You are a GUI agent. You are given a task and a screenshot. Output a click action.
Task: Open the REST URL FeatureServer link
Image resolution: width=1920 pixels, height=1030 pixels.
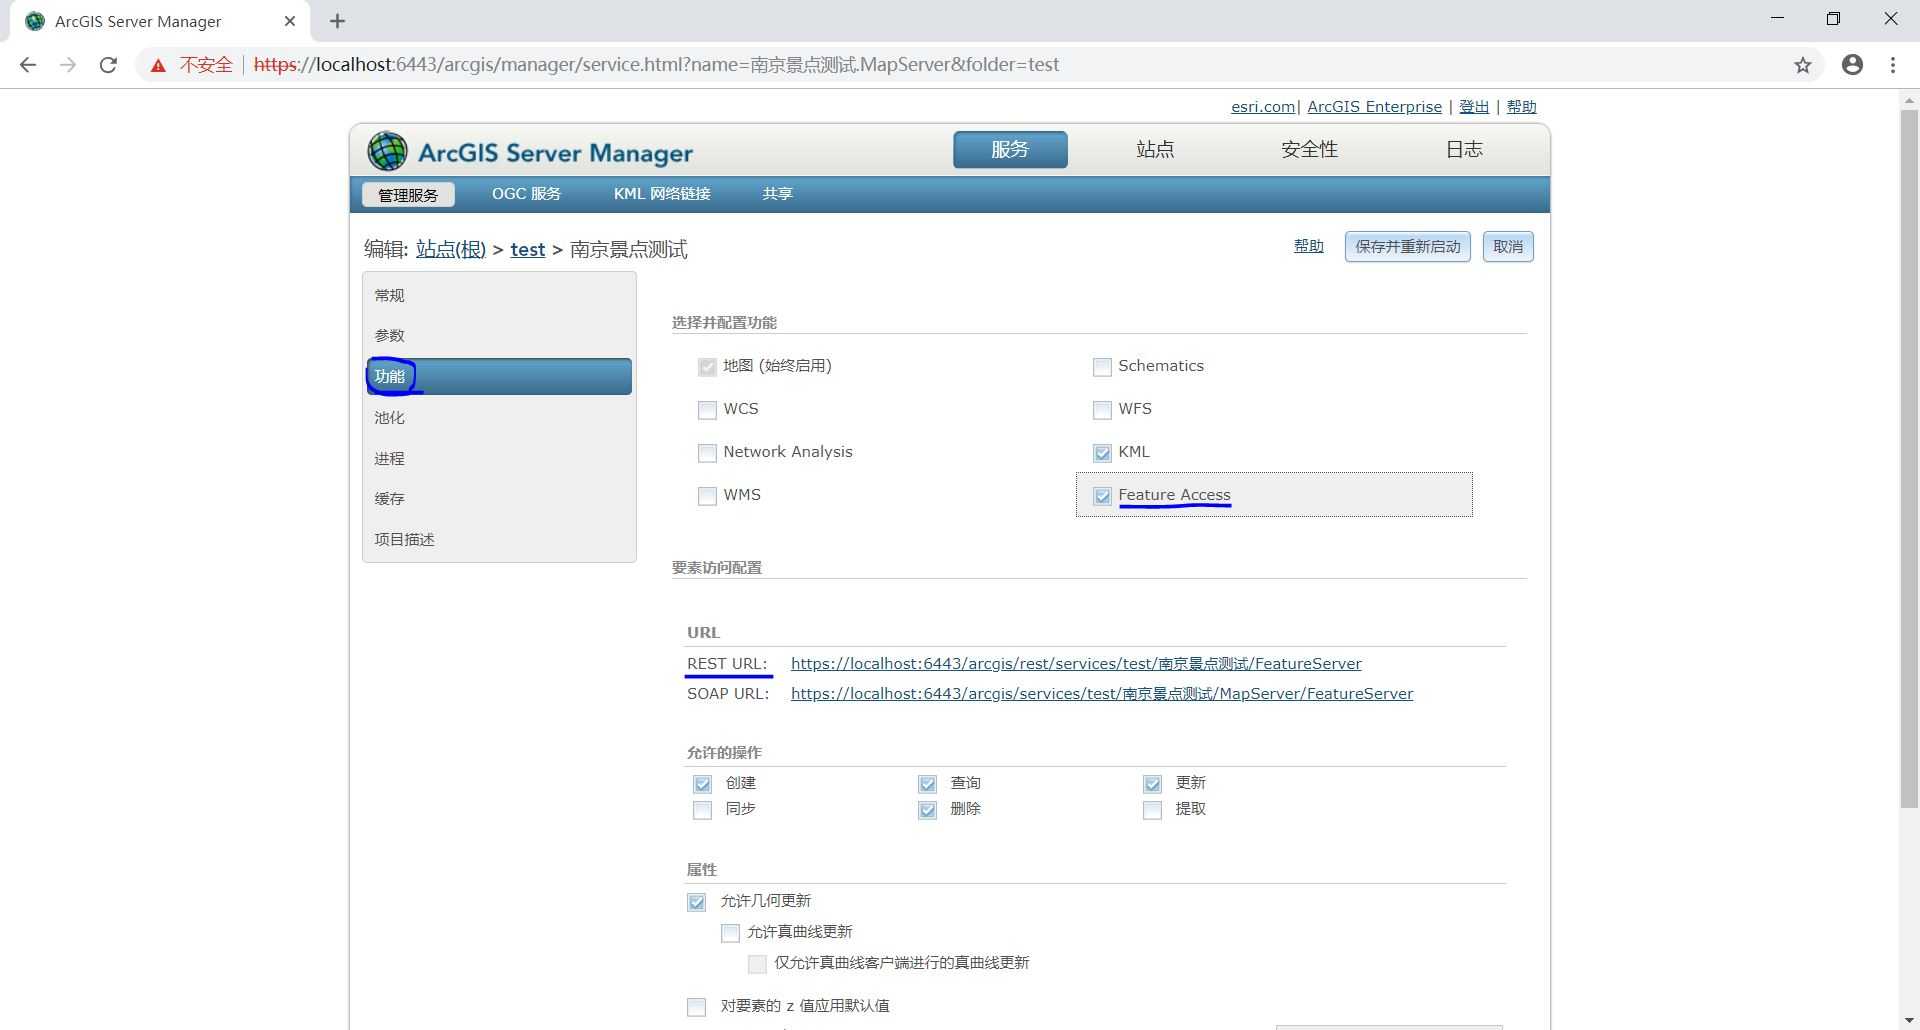pos(1076,664)
